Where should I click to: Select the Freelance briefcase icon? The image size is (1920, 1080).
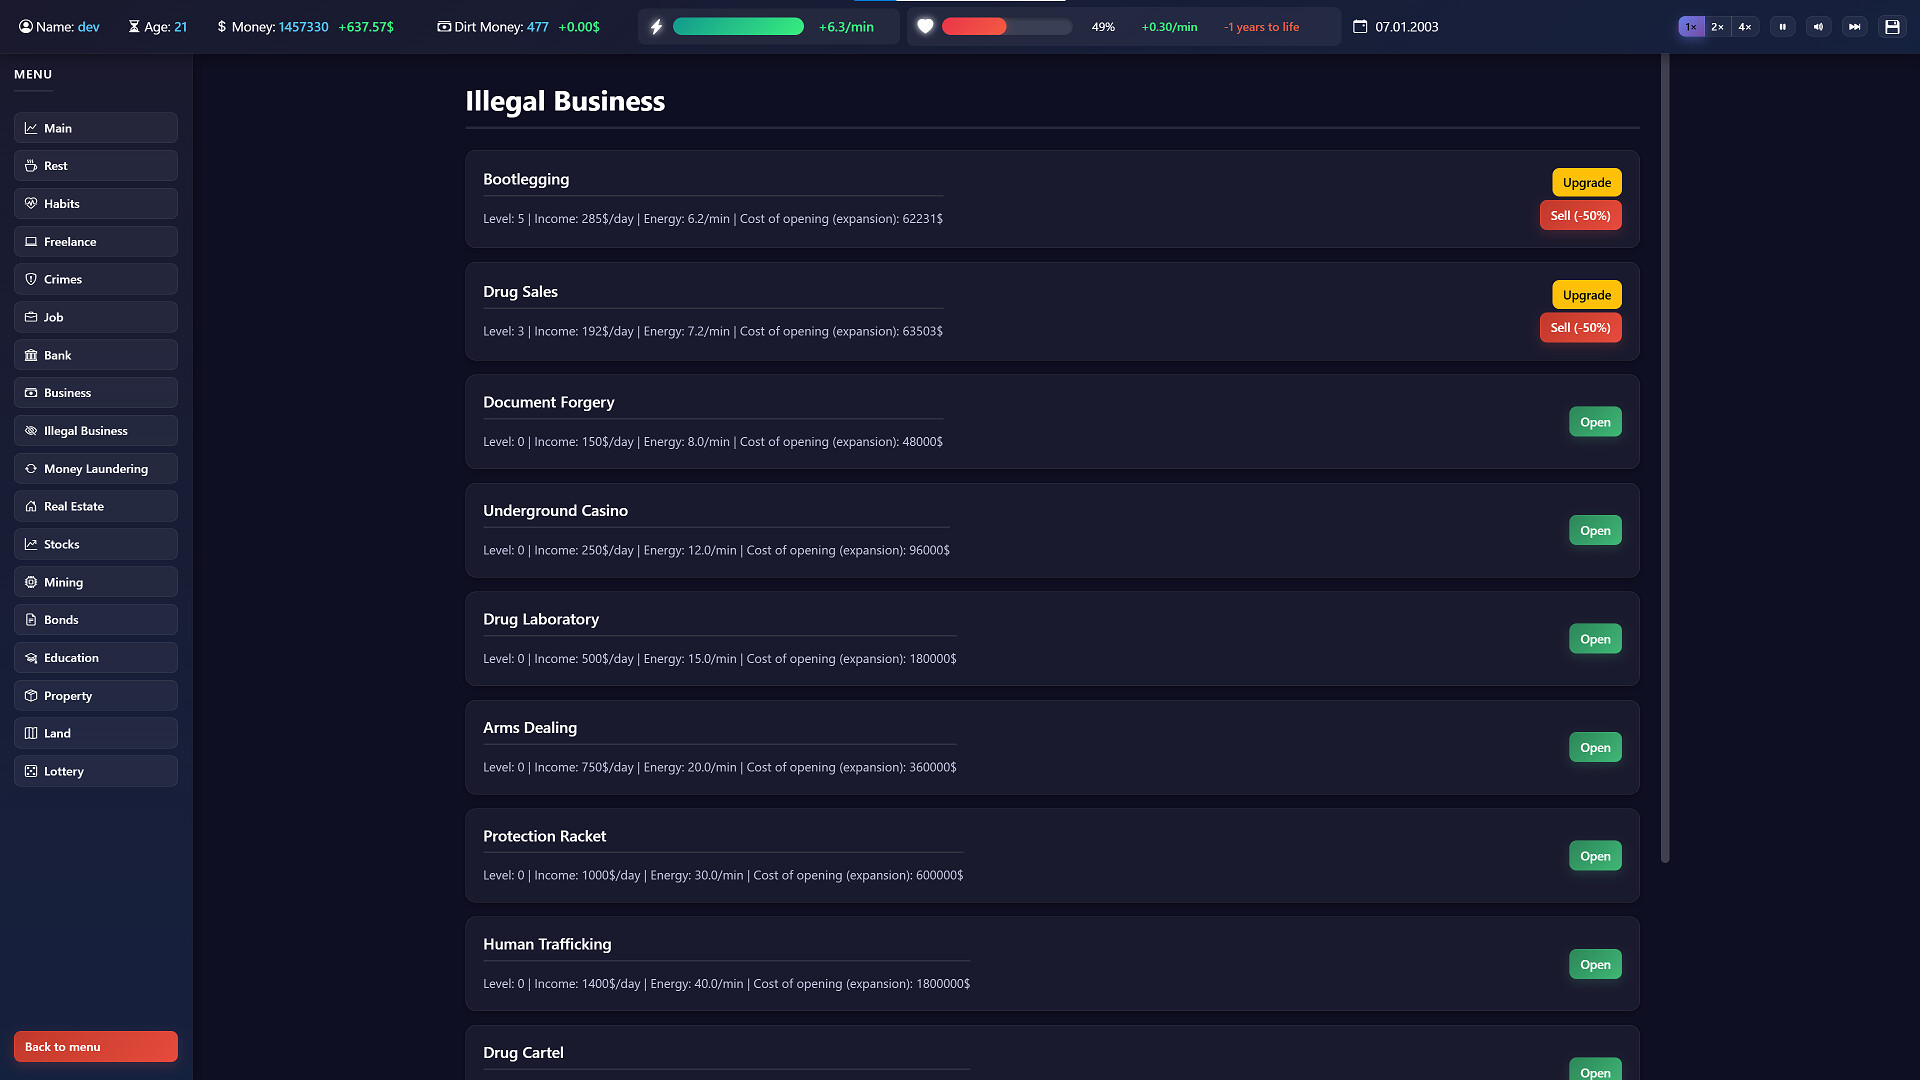31,241
